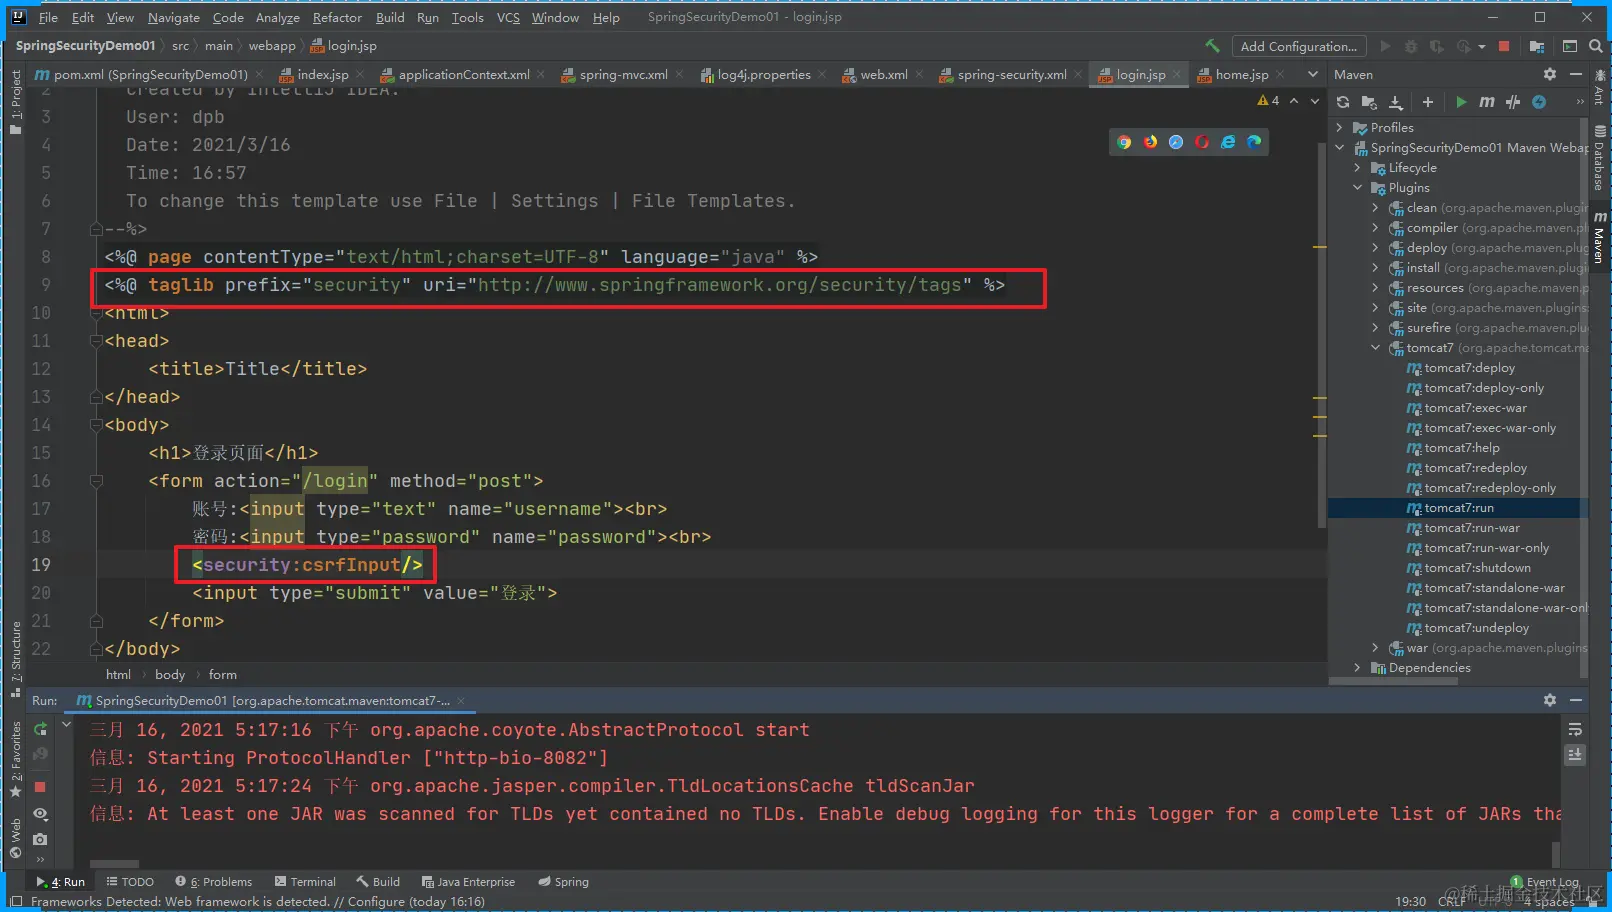The height and width of the screenshot is (912, 1612).
Task: Click the CRLF line separator status item
Action: (1452, 901)
